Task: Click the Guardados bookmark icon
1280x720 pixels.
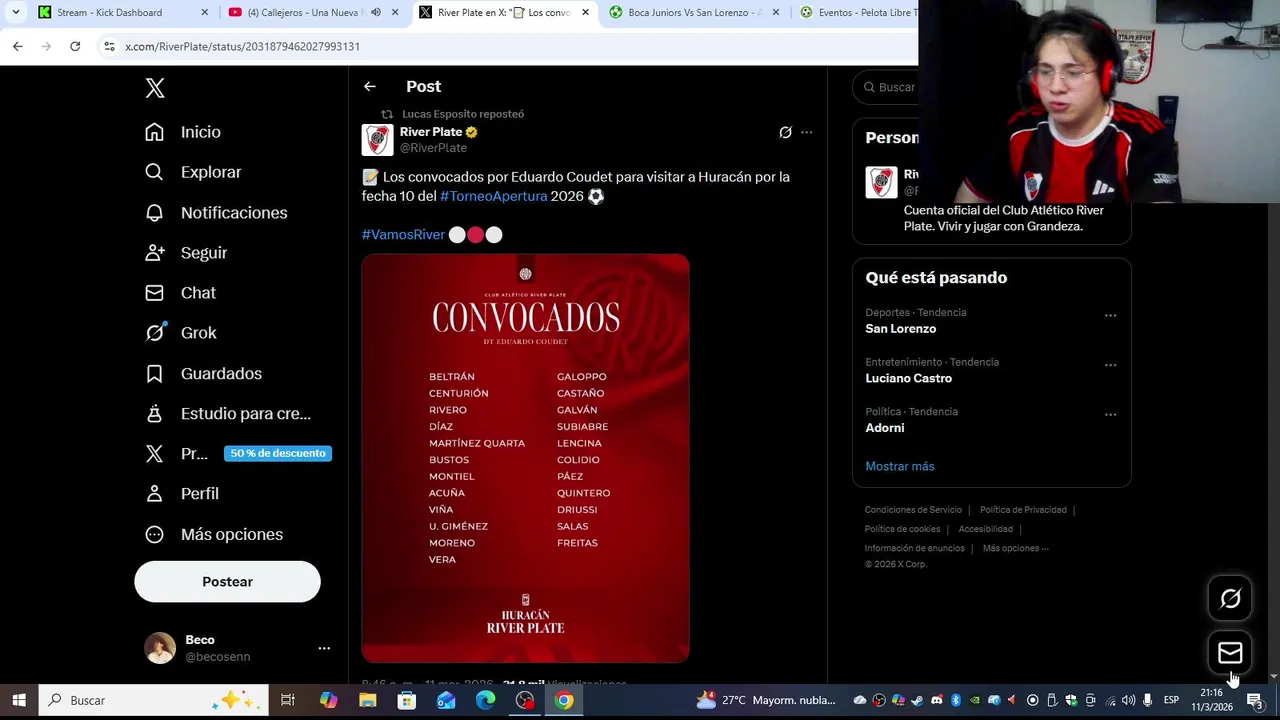Action: (x=154, y=373)
